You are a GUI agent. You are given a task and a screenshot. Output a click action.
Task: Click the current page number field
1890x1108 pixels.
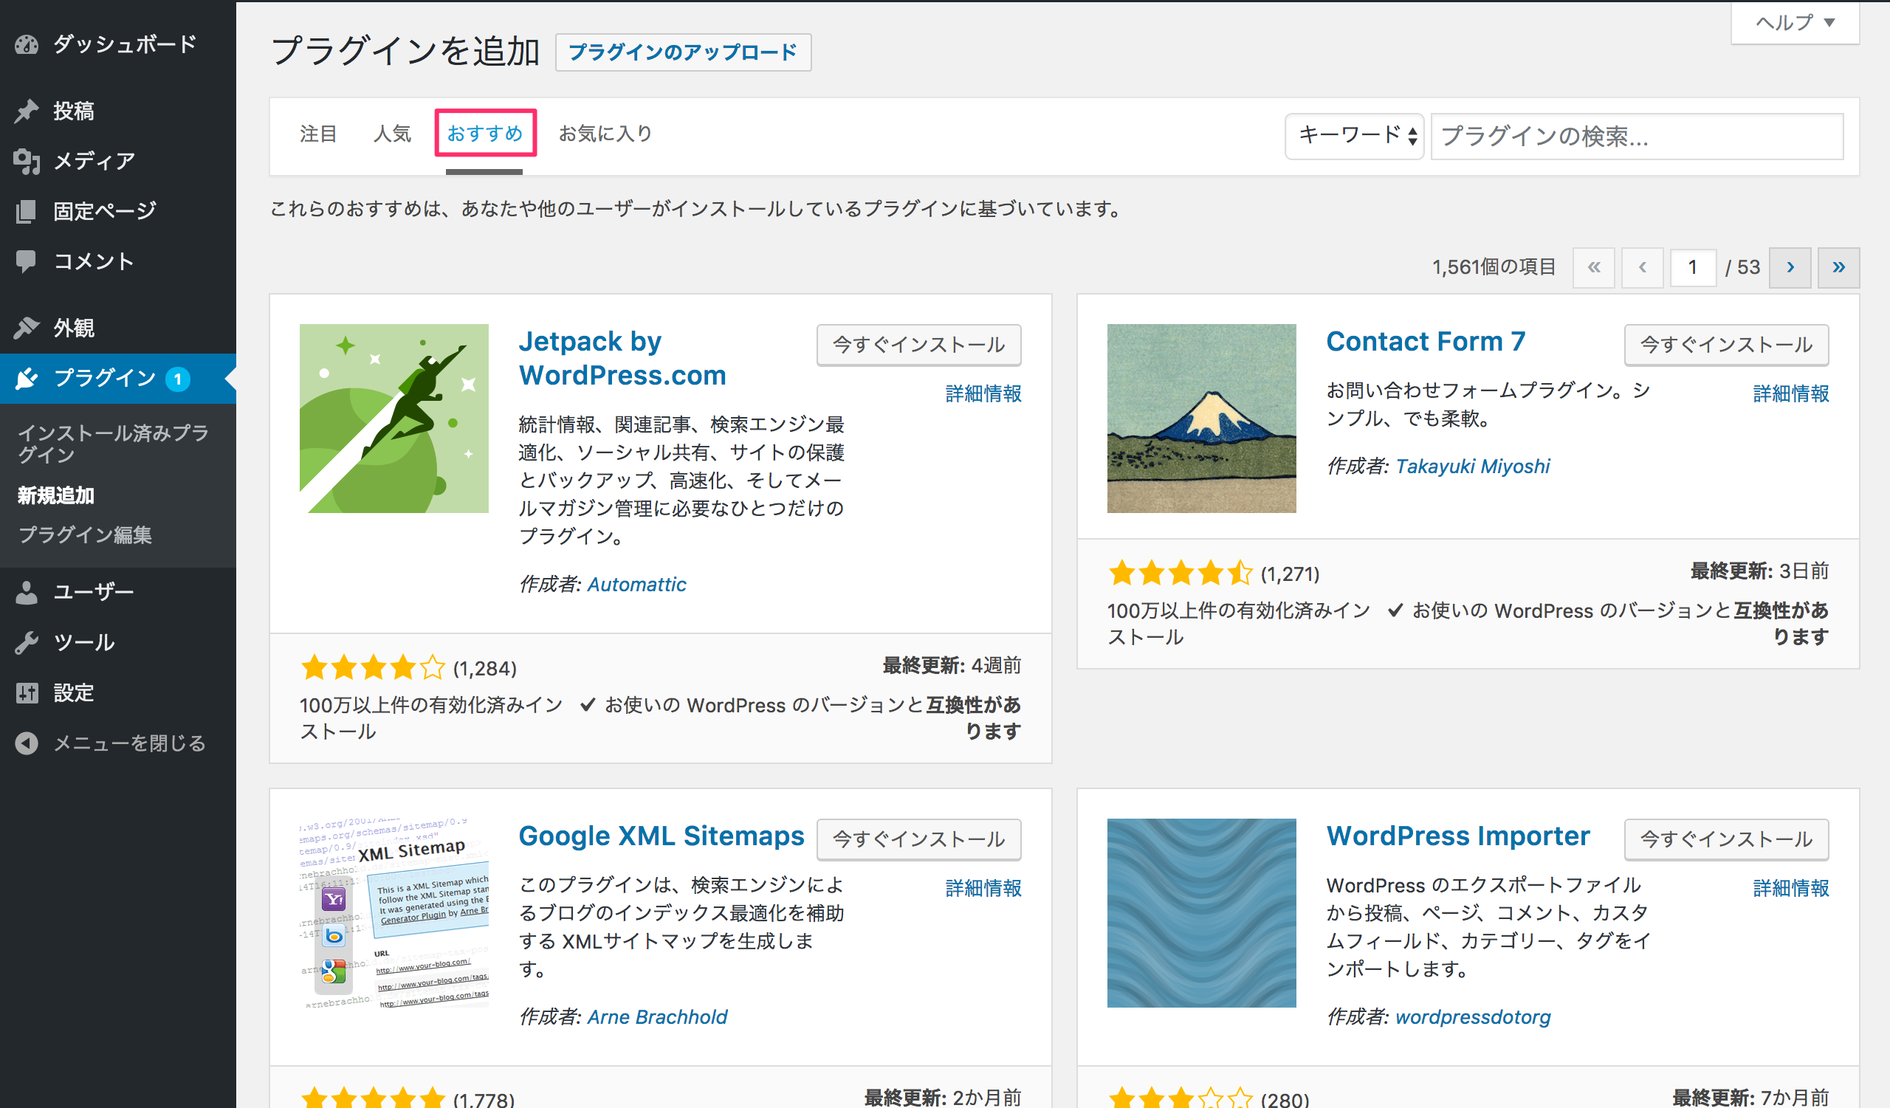click(1692, 267)
